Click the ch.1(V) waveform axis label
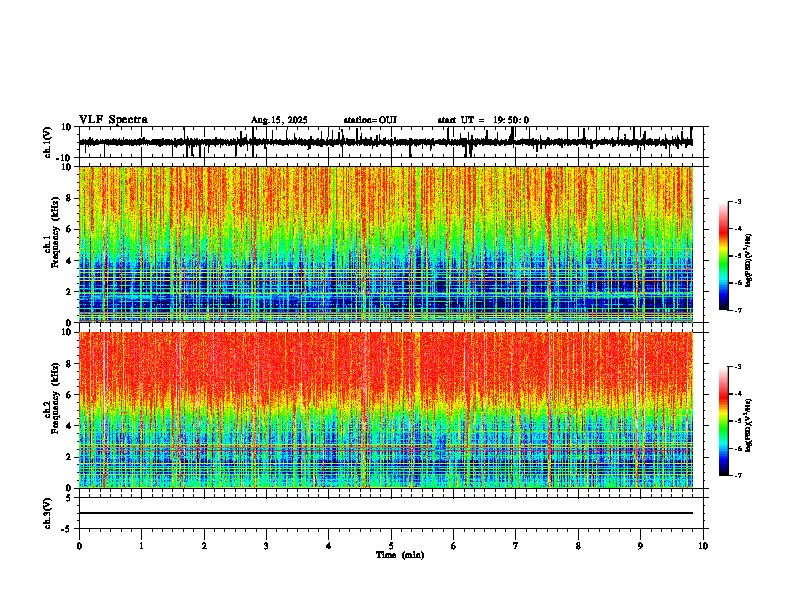The height and width of the screenshot is (612, 792). pos(48,142)
